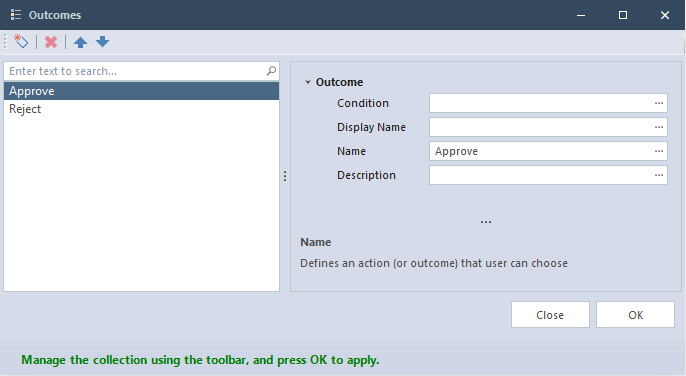
Task: Click the description pane splitter dots
Action: click(486, 222)
